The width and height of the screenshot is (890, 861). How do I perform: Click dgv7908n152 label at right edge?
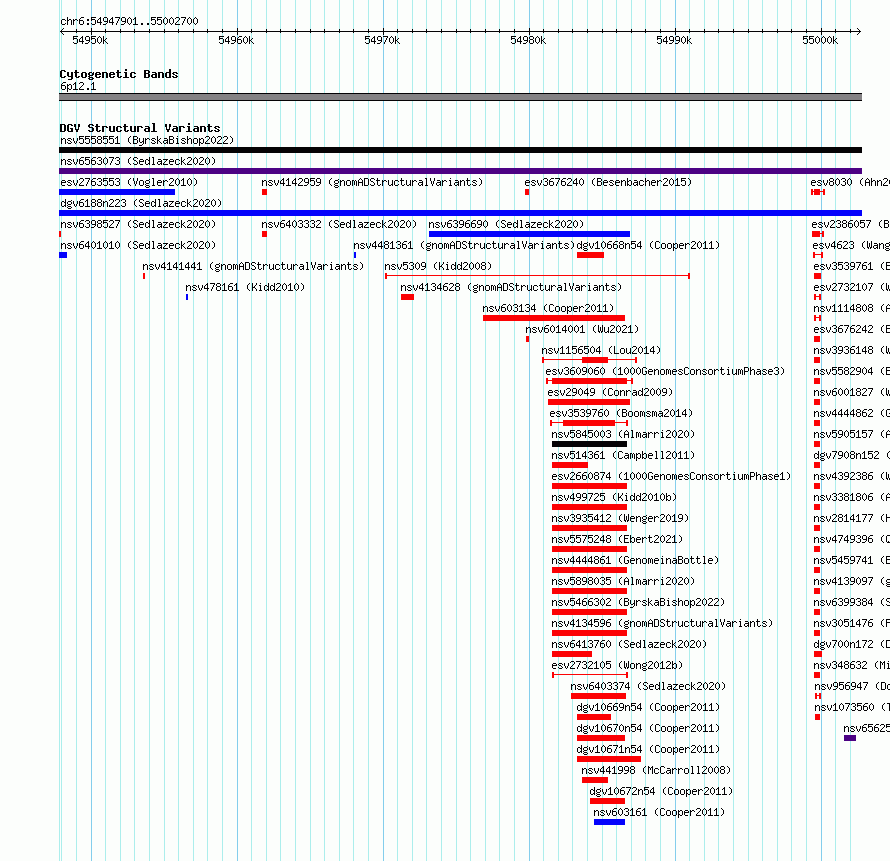851,455
